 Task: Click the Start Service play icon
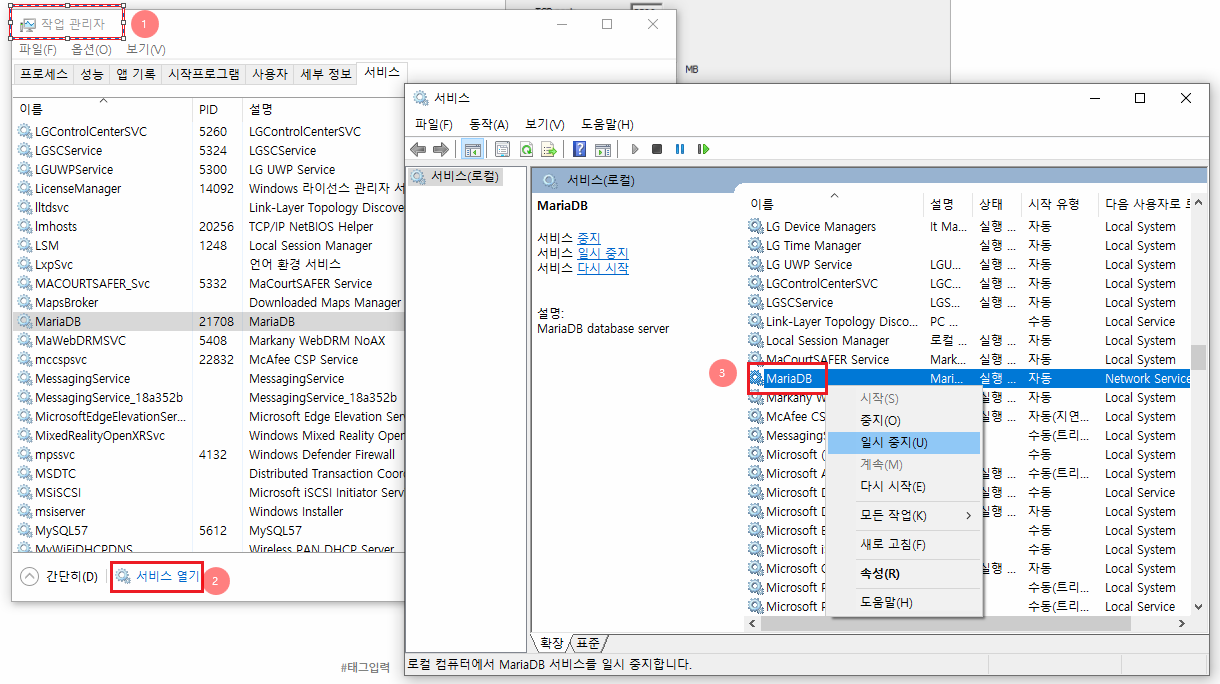click(x=634, y=149)
